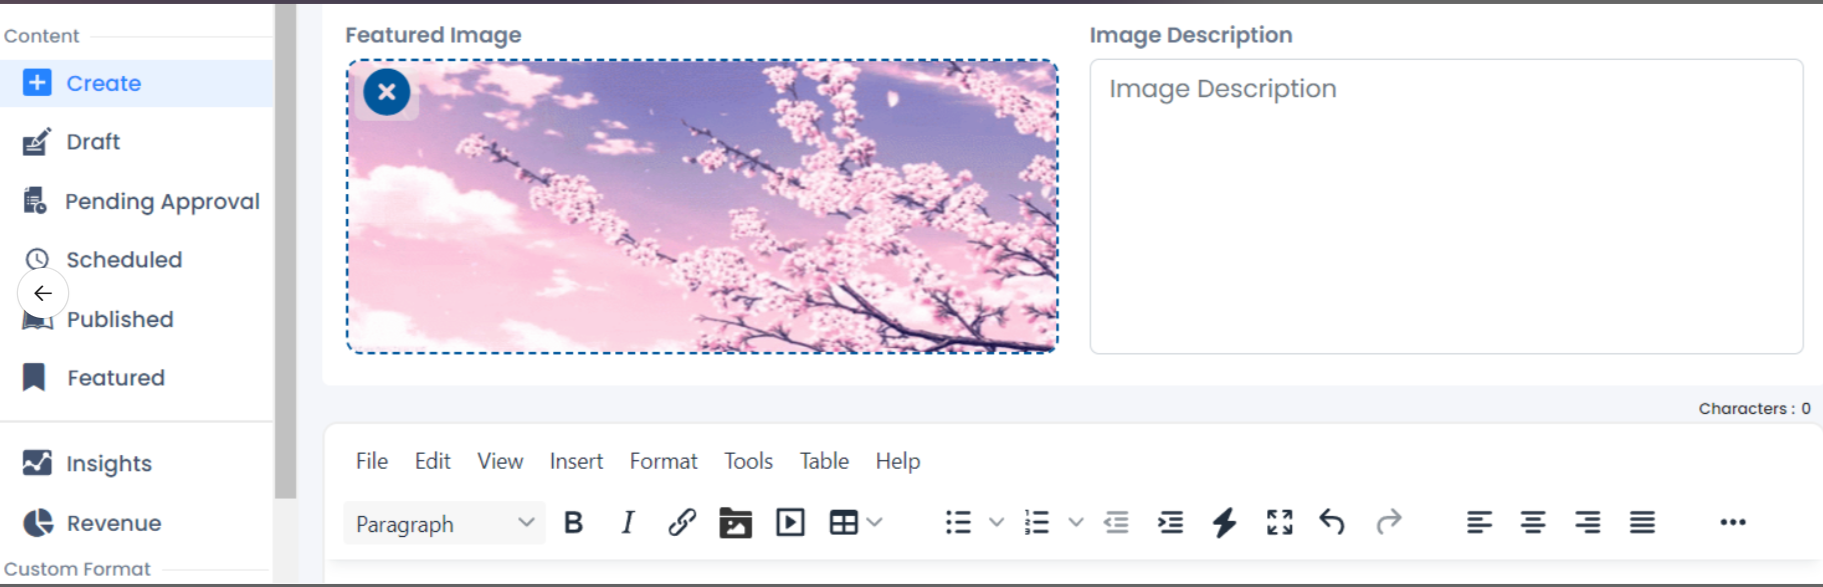The width and height of the screenshot is (1823, 587).
Task: Click the undo arrow icon
Action: (x=1332, y=522)
